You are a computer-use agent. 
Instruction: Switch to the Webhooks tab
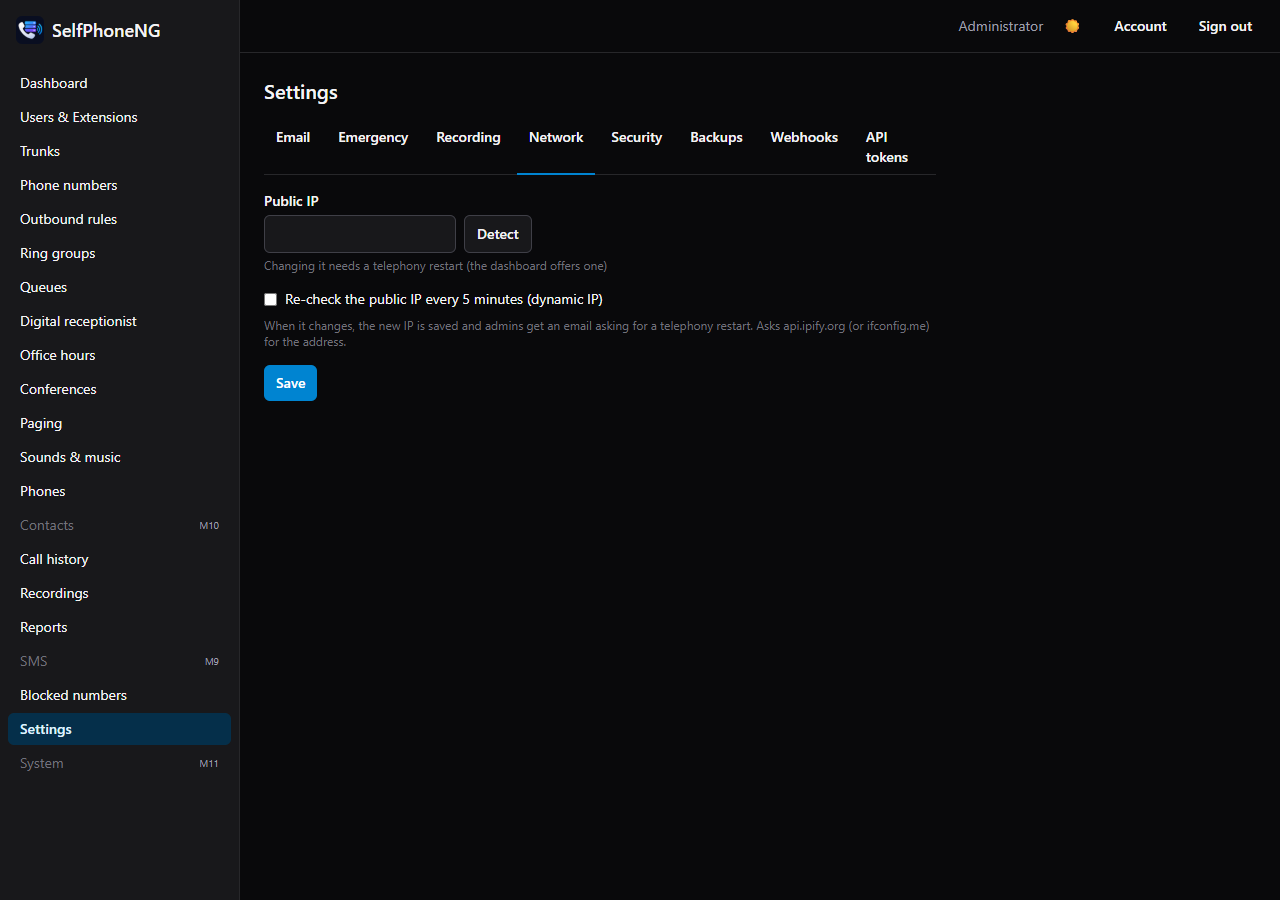804,137
